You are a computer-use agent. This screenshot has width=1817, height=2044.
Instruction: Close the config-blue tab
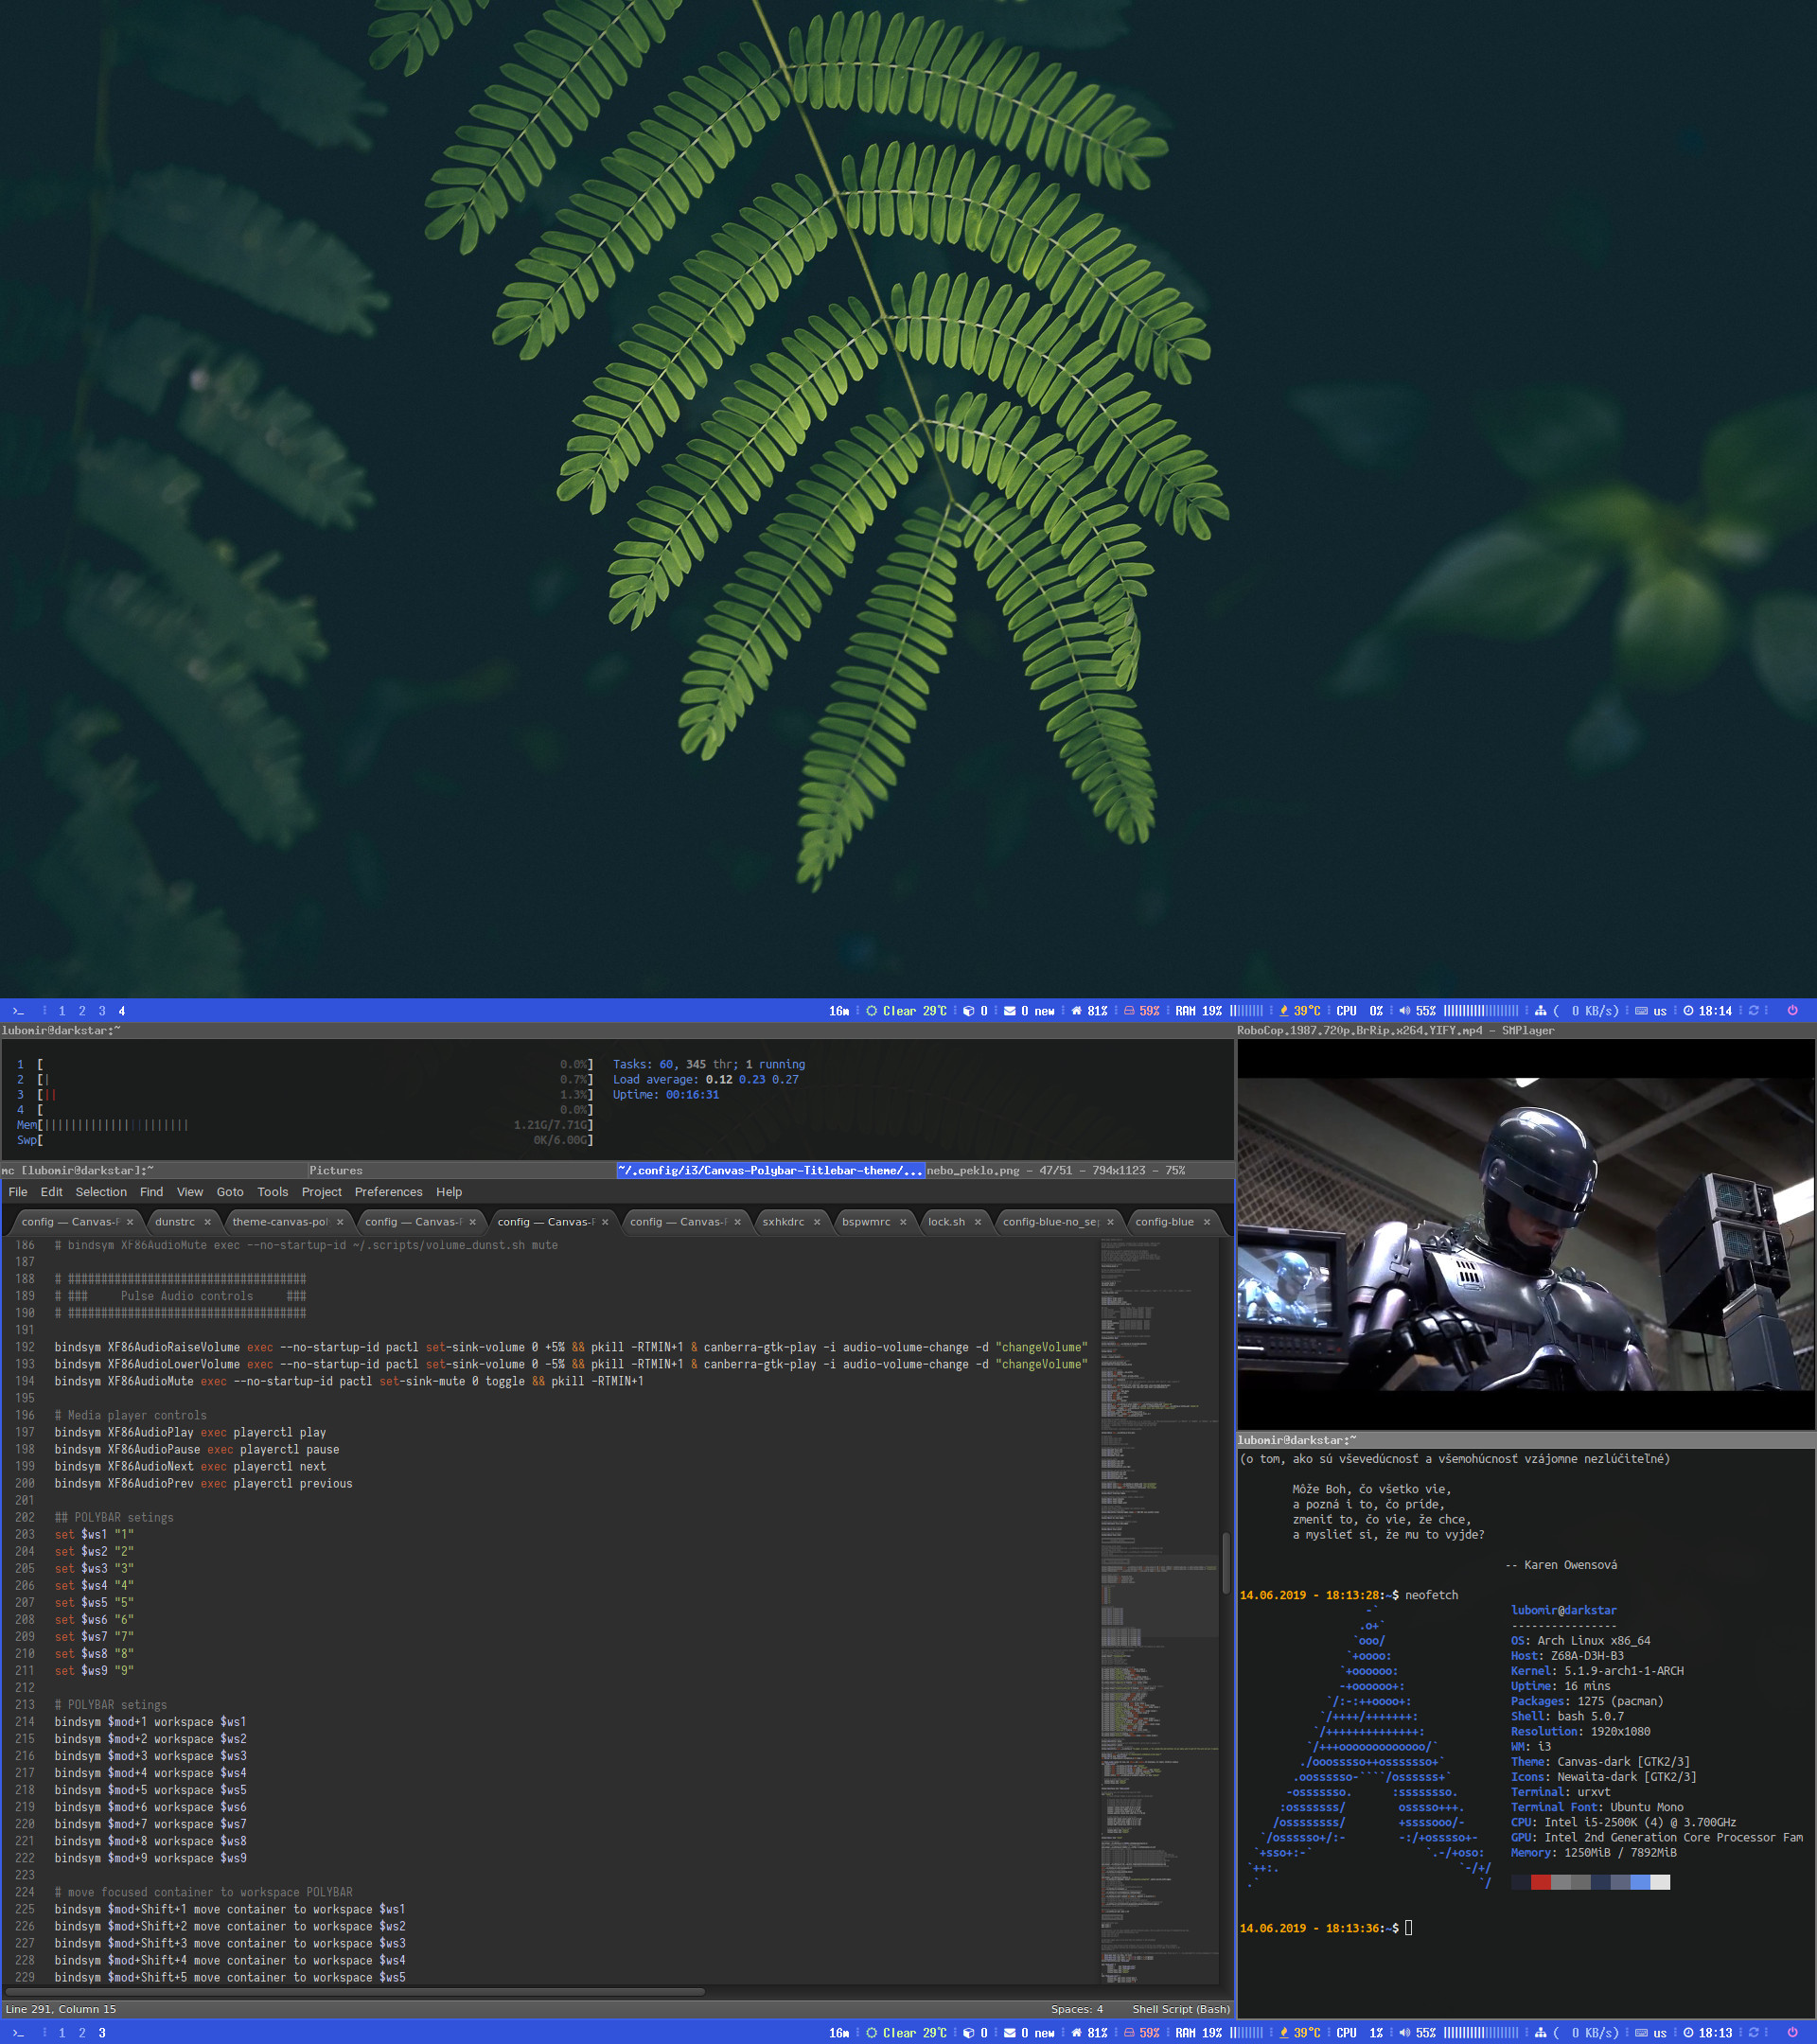[x=1207, y=1222]
